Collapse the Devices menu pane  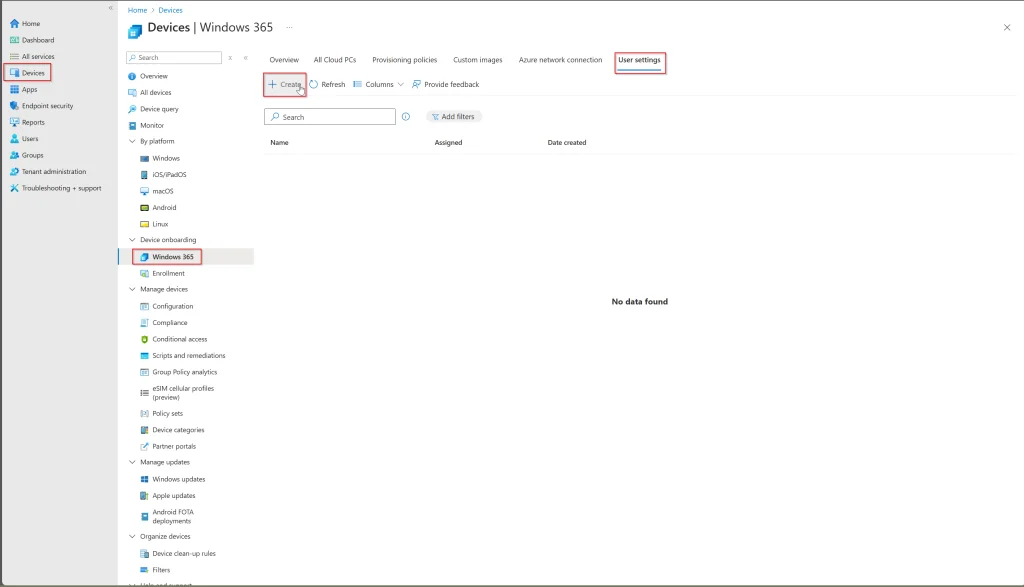pos(246,57)
